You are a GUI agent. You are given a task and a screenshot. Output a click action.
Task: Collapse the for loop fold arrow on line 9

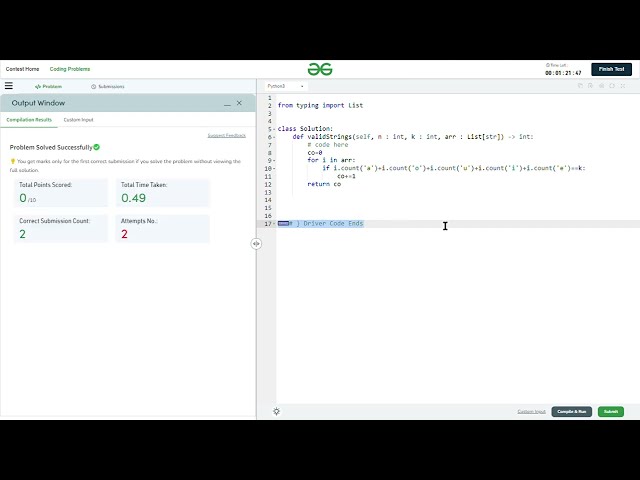[274, 161]
